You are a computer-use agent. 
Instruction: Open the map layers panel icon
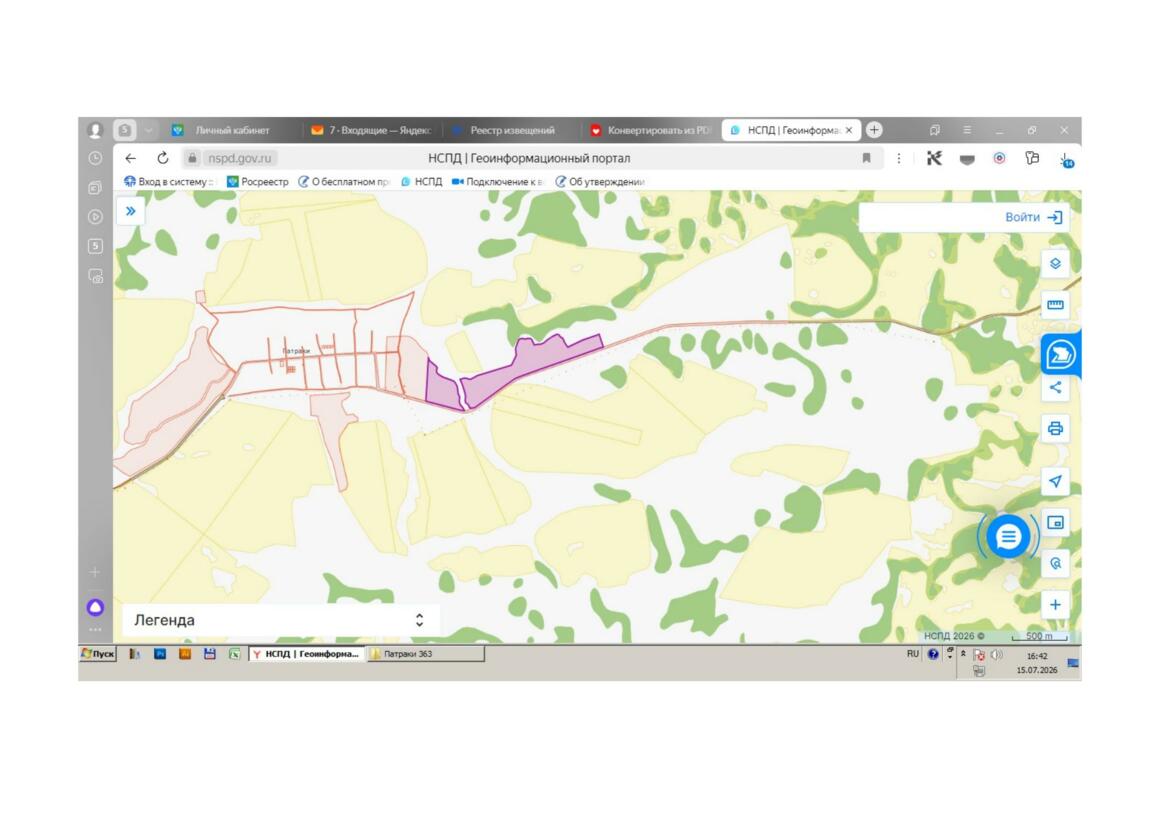[1055, 263]
